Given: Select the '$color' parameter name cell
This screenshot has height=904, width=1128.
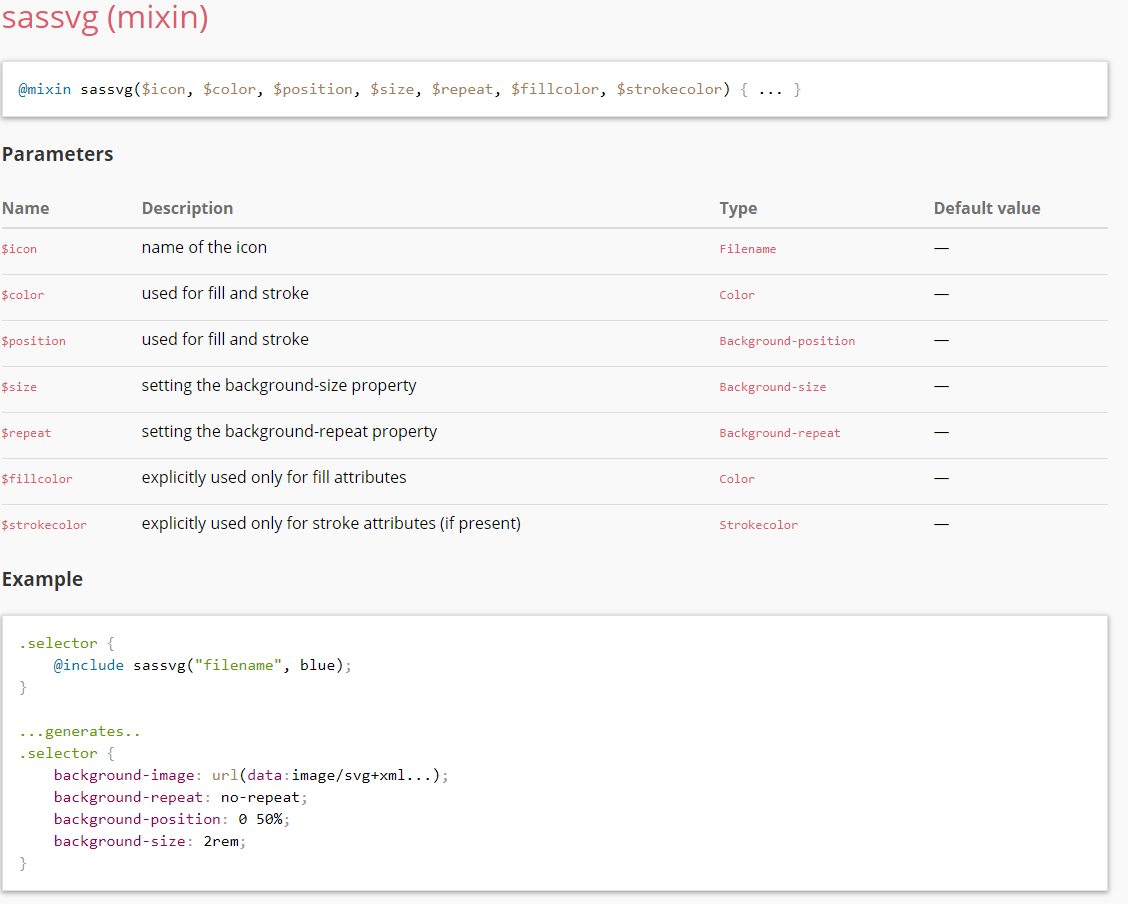Looking at the screenshot, I should pos(23,295).
